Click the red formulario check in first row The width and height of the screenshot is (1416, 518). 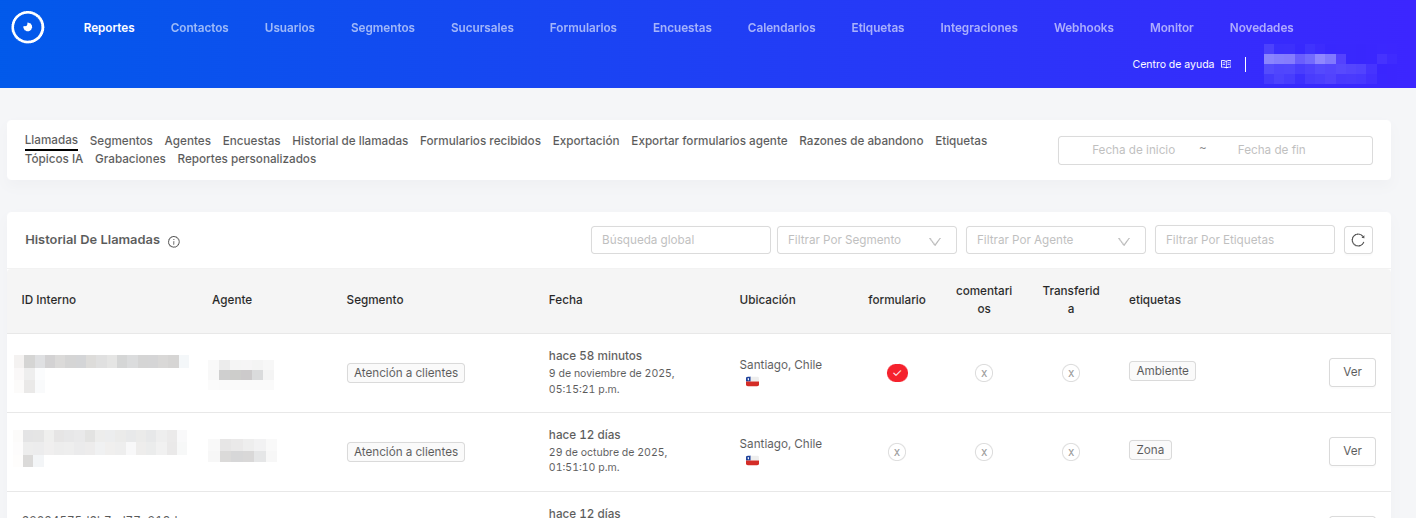click(897, 373)
